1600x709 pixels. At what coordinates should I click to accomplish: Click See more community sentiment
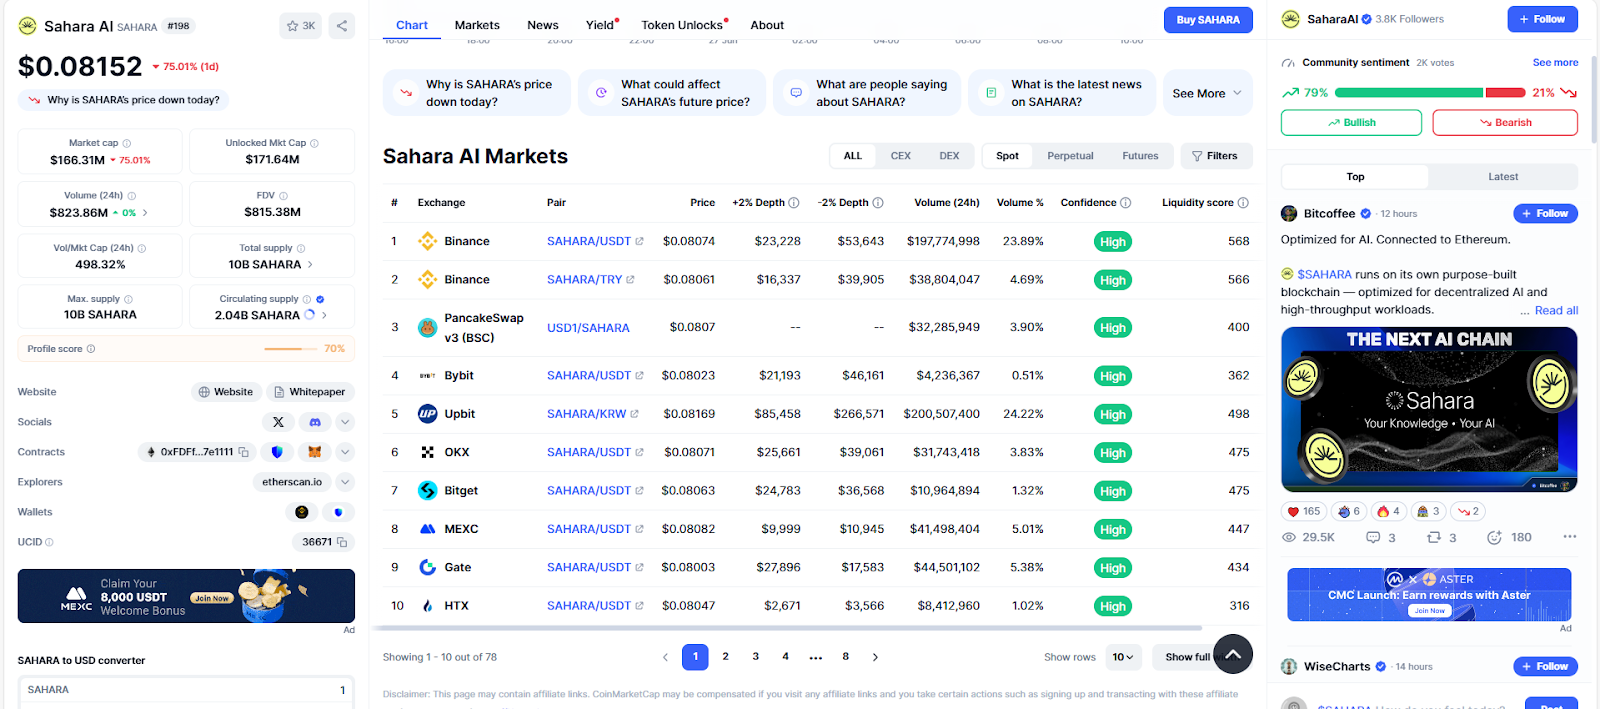[x=1555, y=62]
